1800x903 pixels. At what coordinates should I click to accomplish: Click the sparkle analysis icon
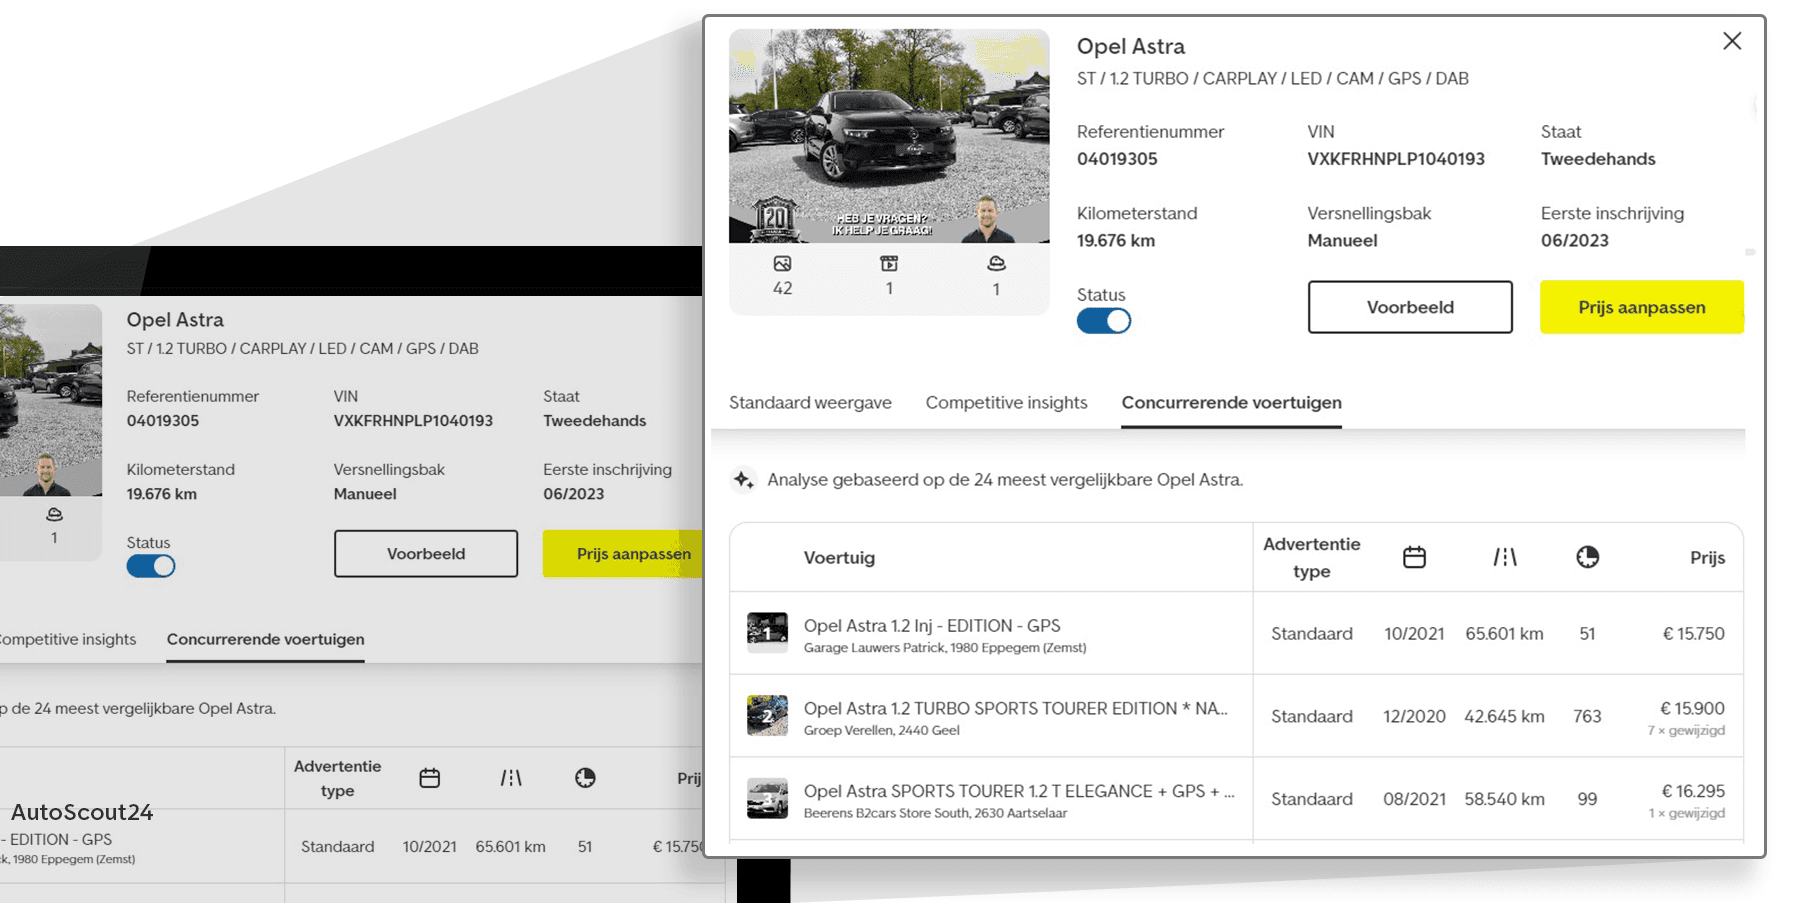point(743,480)
